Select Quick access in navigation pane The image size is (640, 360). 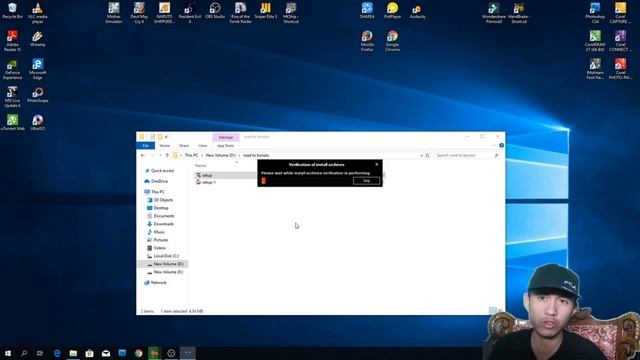point(160,171)
